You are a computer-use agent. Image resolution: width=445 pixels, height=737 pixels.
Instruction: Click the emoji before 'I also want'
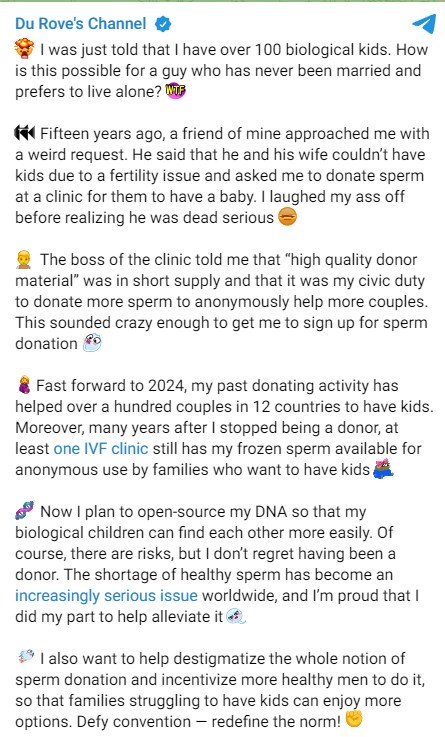tap(25, 657)
